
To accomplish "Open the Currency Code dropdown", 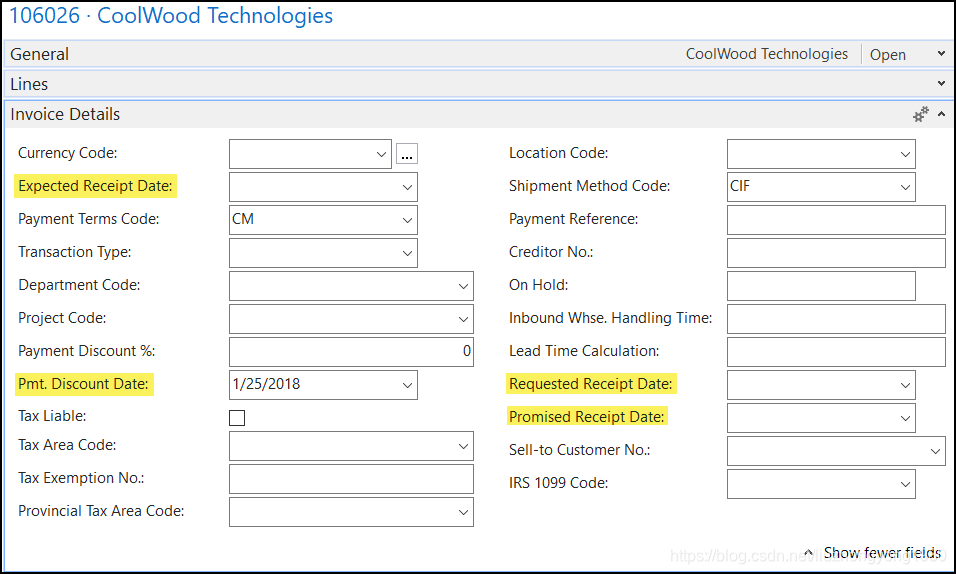I will 381,154.
